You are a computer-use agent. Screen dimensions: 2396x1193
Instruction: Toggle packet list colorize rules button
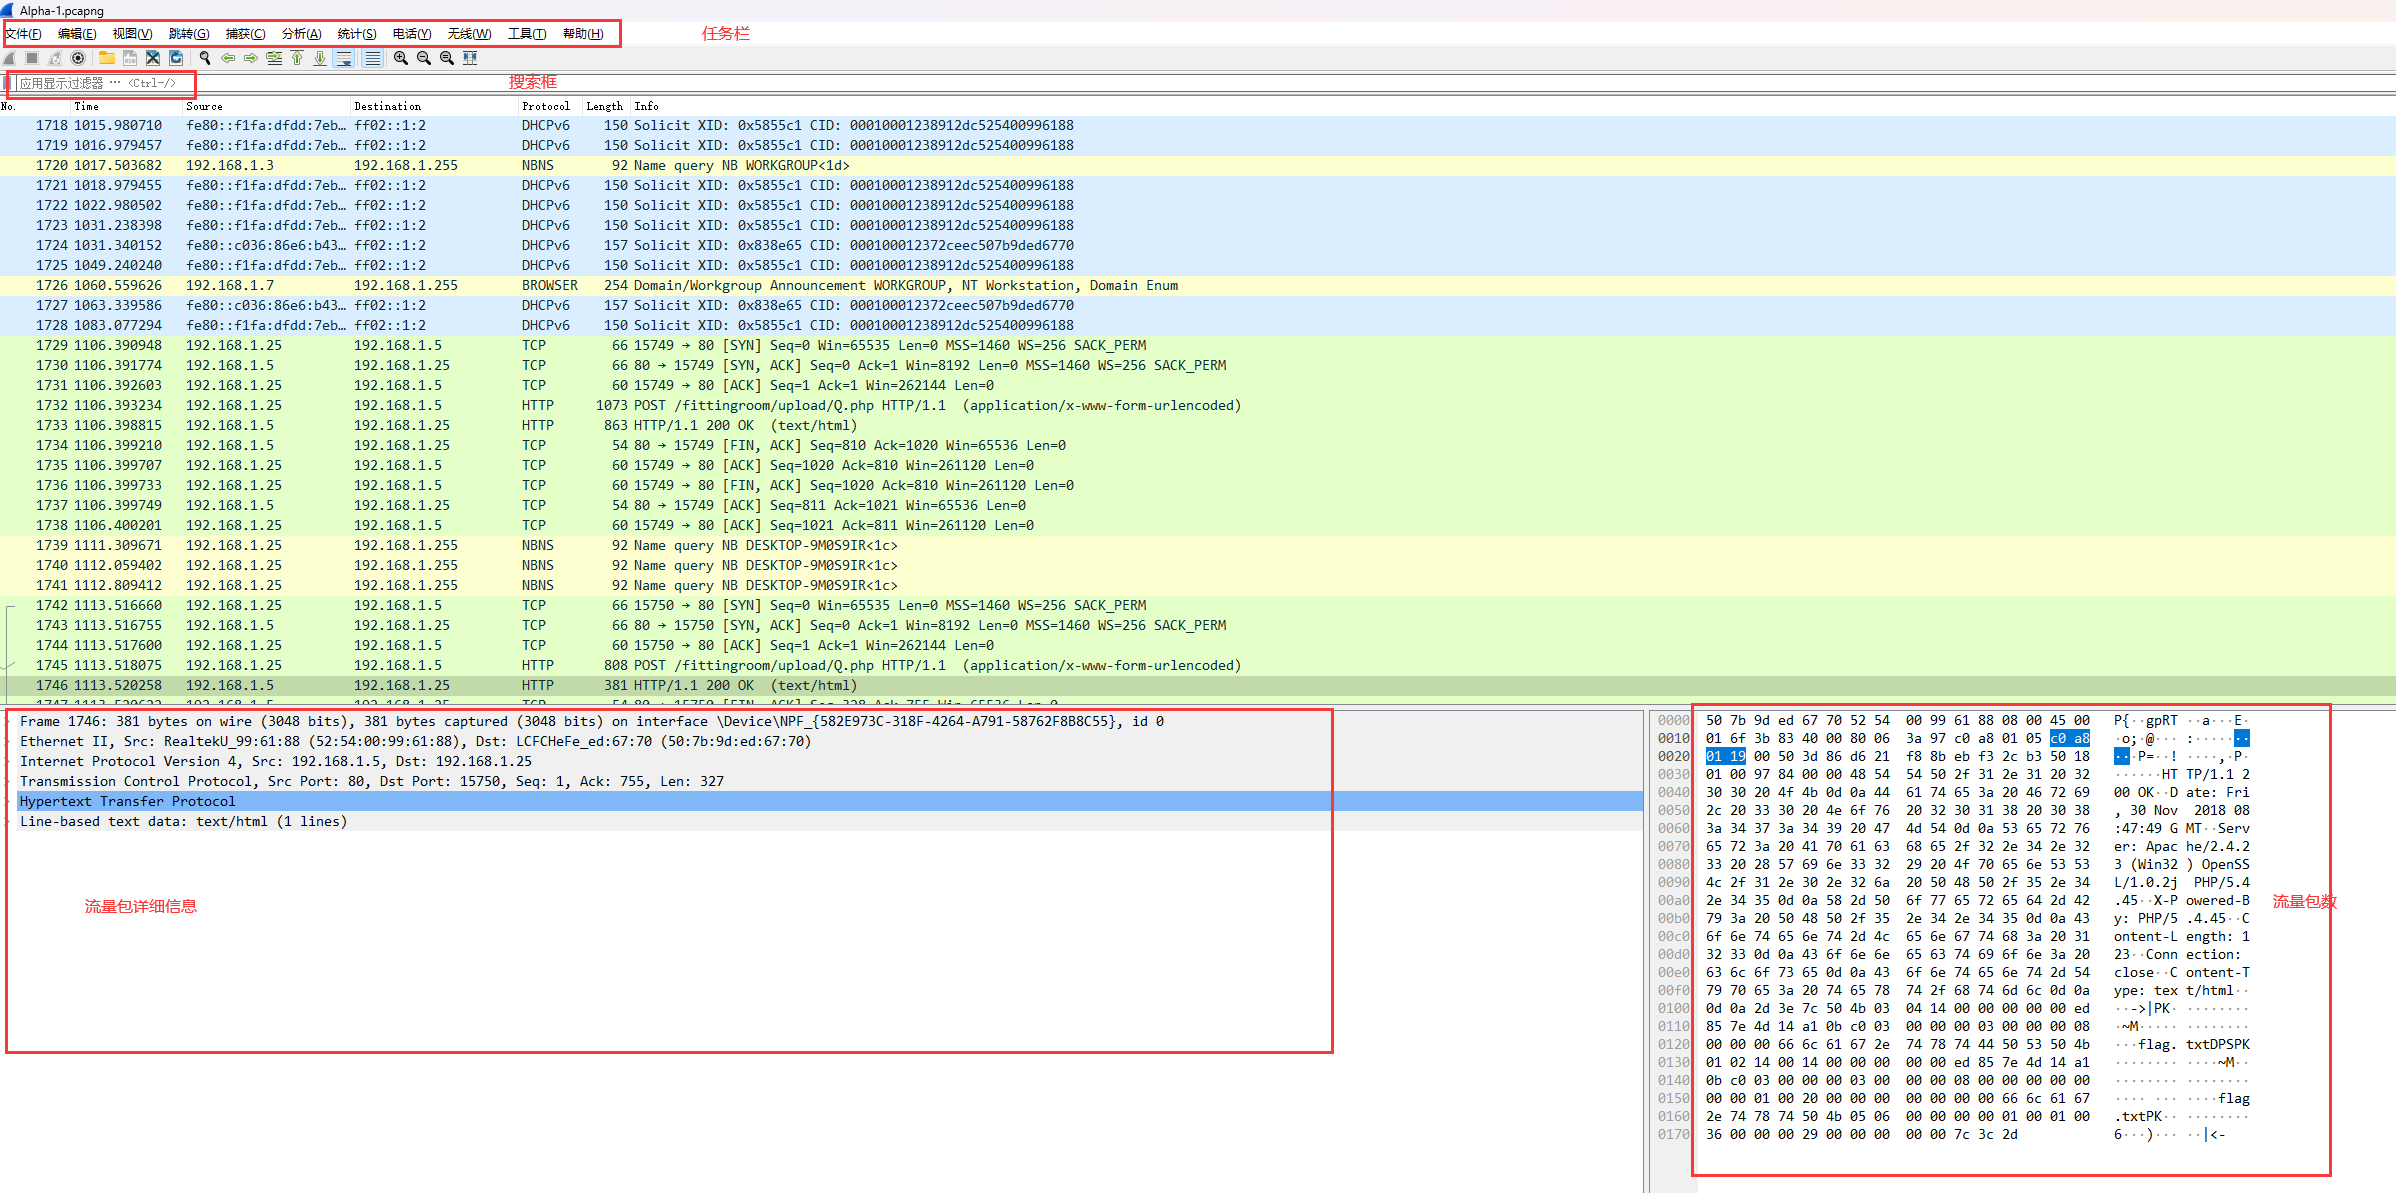[x=372, y=58]
